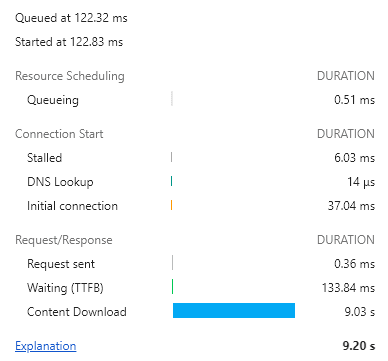Click the Queueing timing marker
388x361 pixels.
[x=172, y=99]
